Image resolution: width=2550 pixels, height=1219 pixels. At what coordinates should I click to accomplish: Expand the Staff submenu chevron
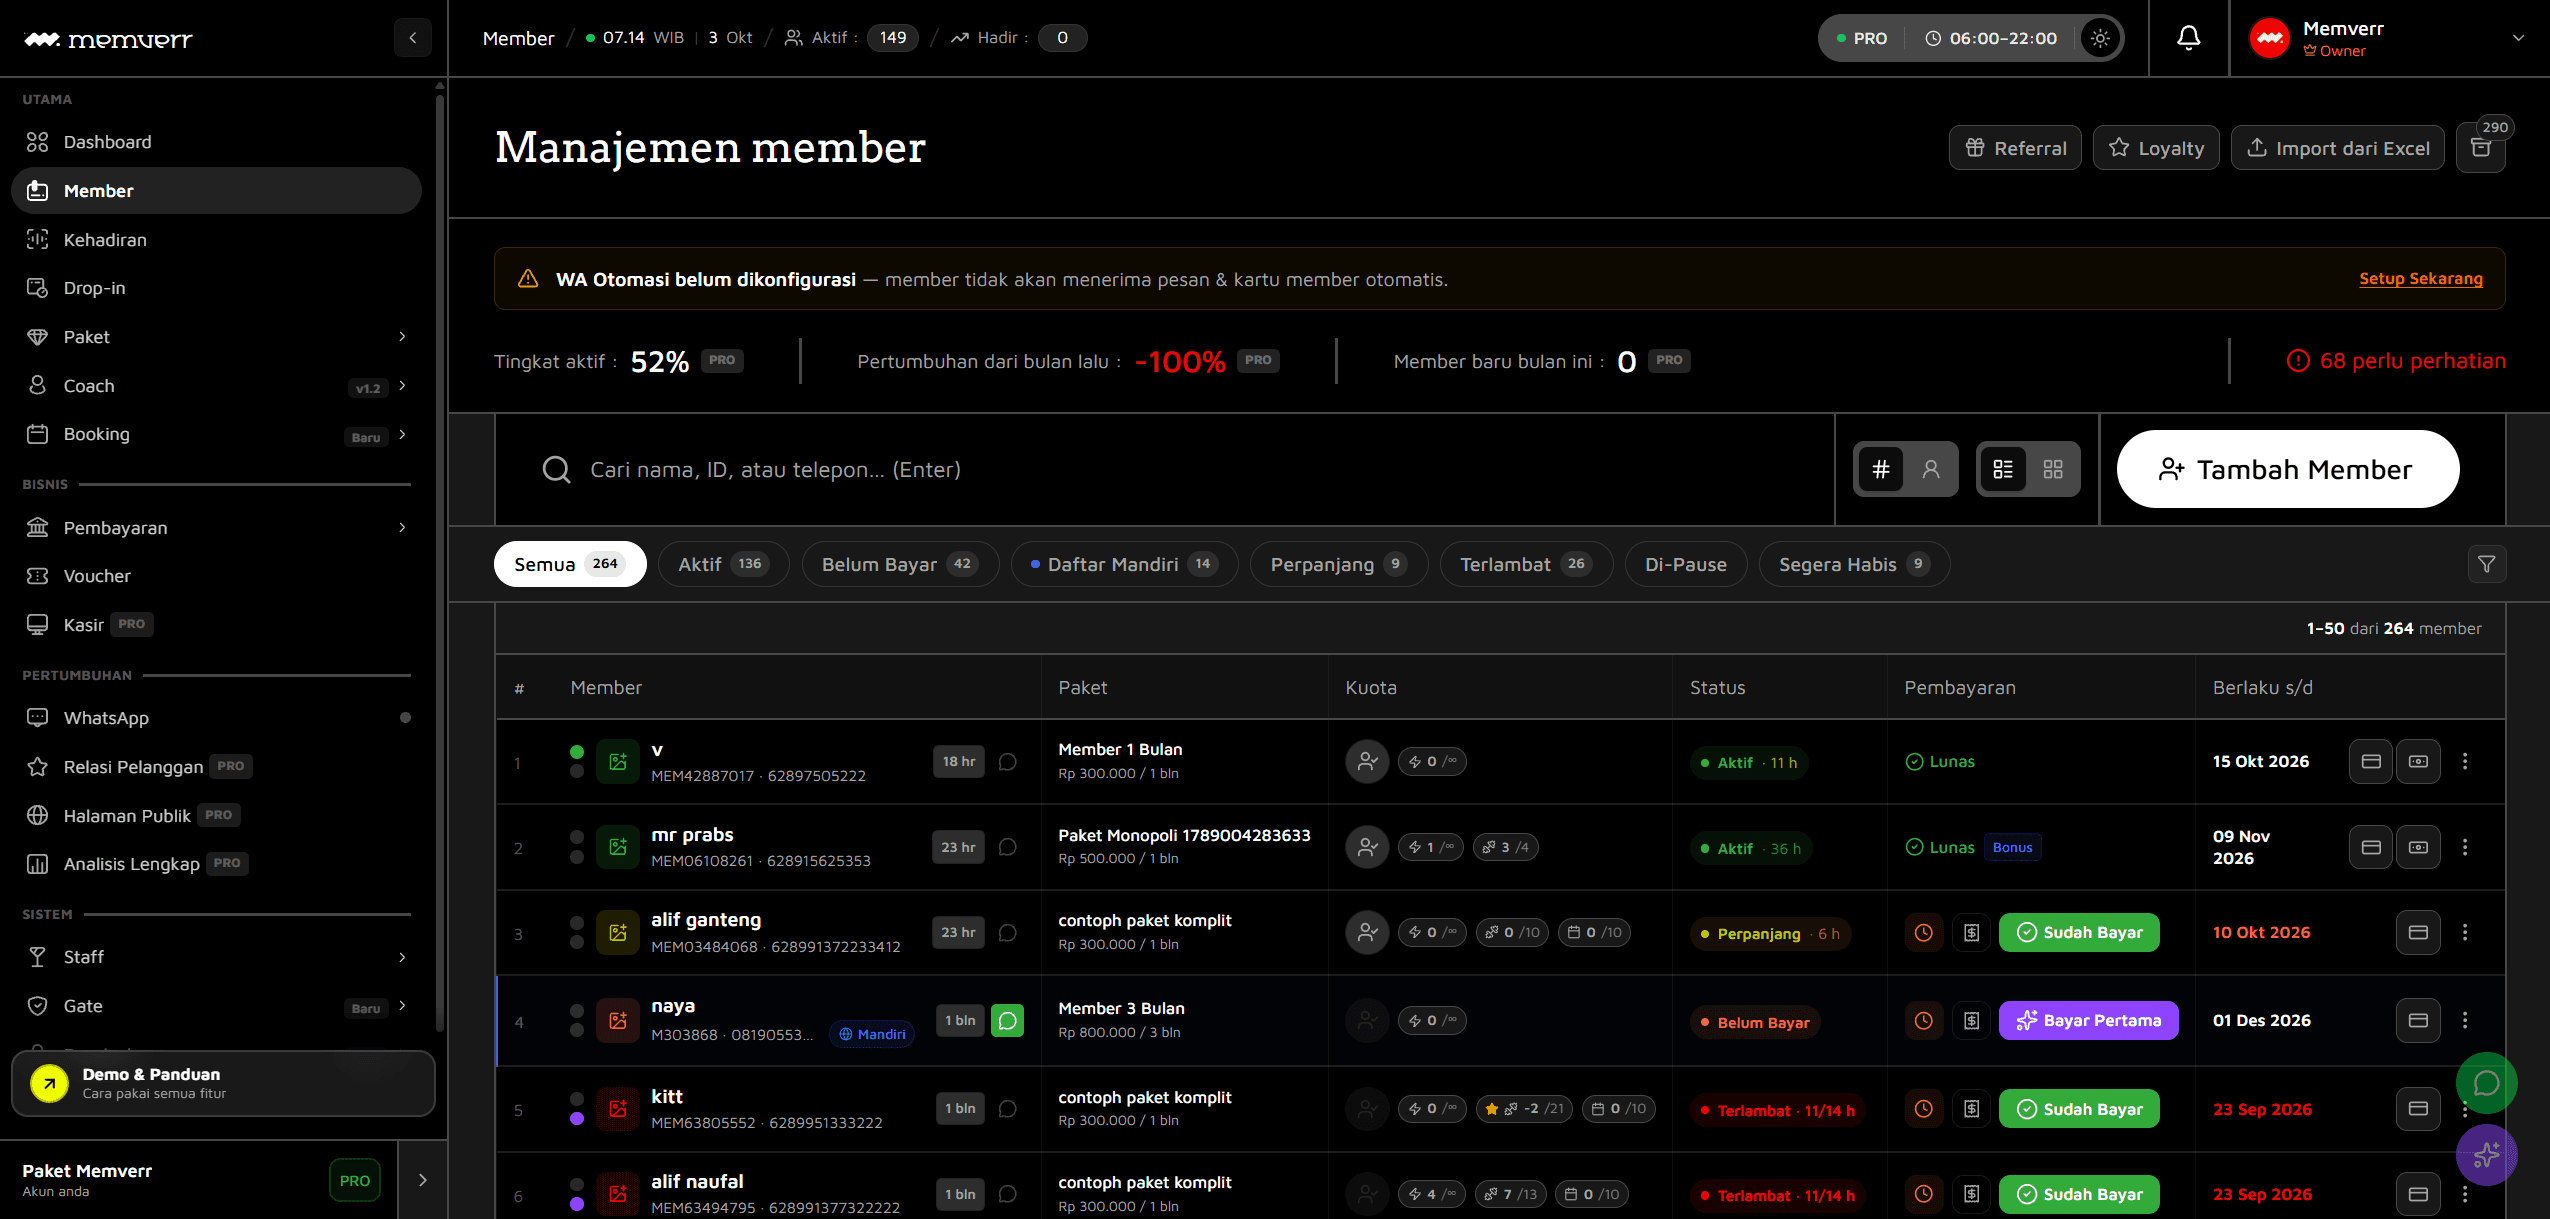click(402, 957)
